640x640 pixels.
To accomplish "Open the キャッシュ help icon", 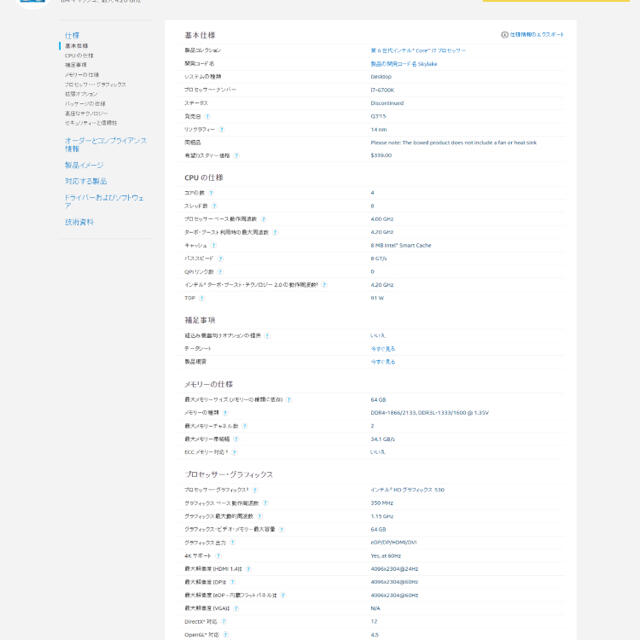I will (x=213, y=245).
